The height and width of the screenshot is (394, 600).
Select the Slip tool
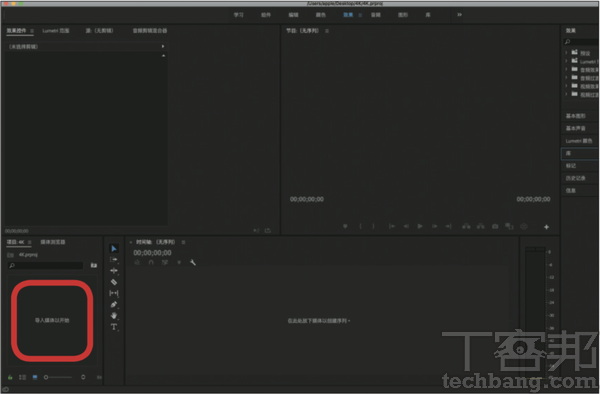tap(114, 293)
